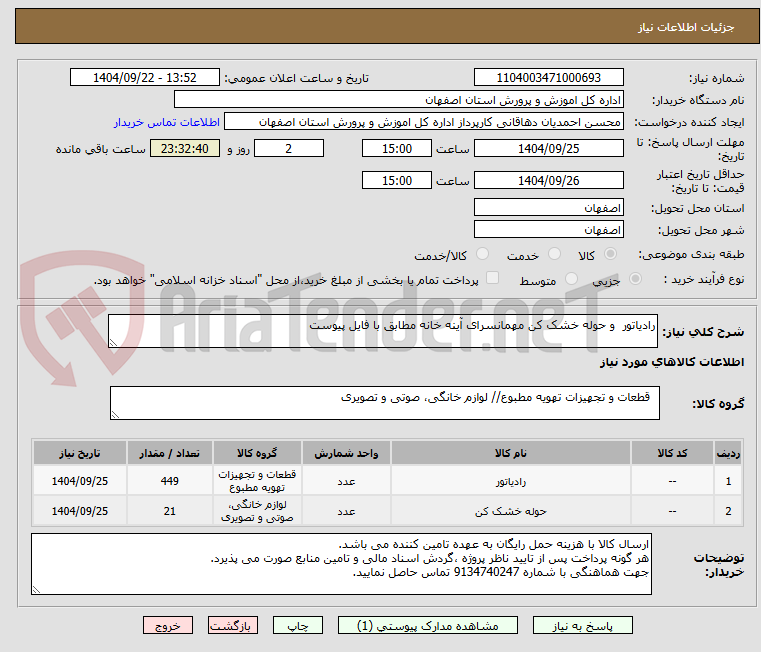Click the delivery city اصفهان field

pyautogui.click(x=549, y=229)
